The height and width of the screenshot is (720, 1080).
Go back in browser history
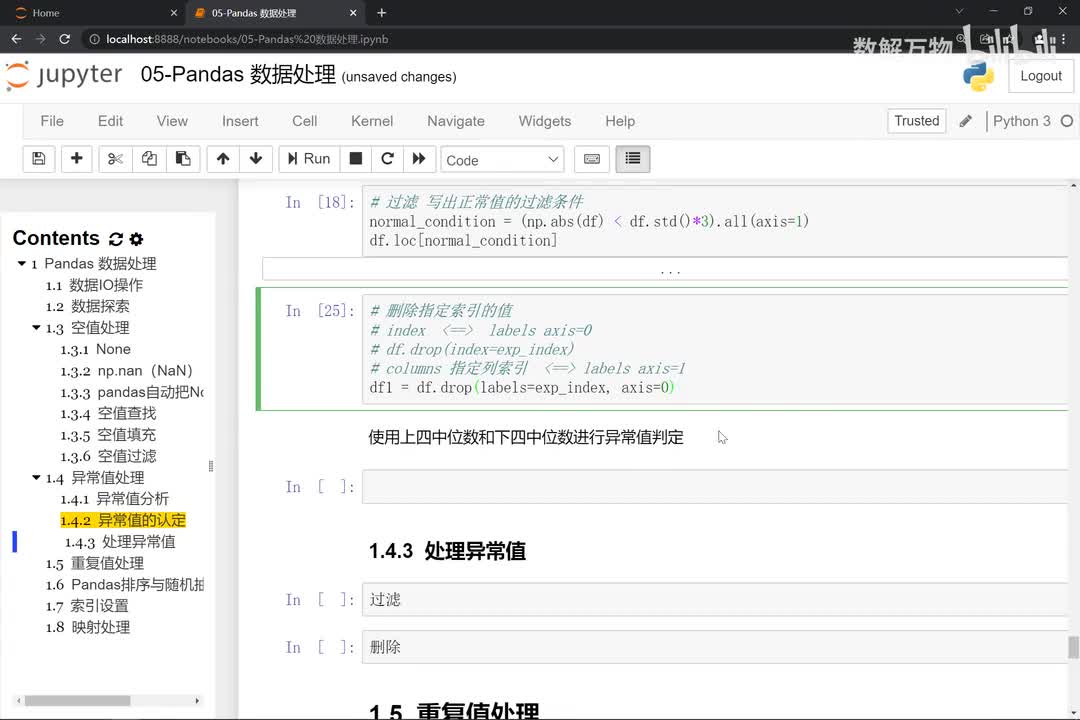point(17,39)
